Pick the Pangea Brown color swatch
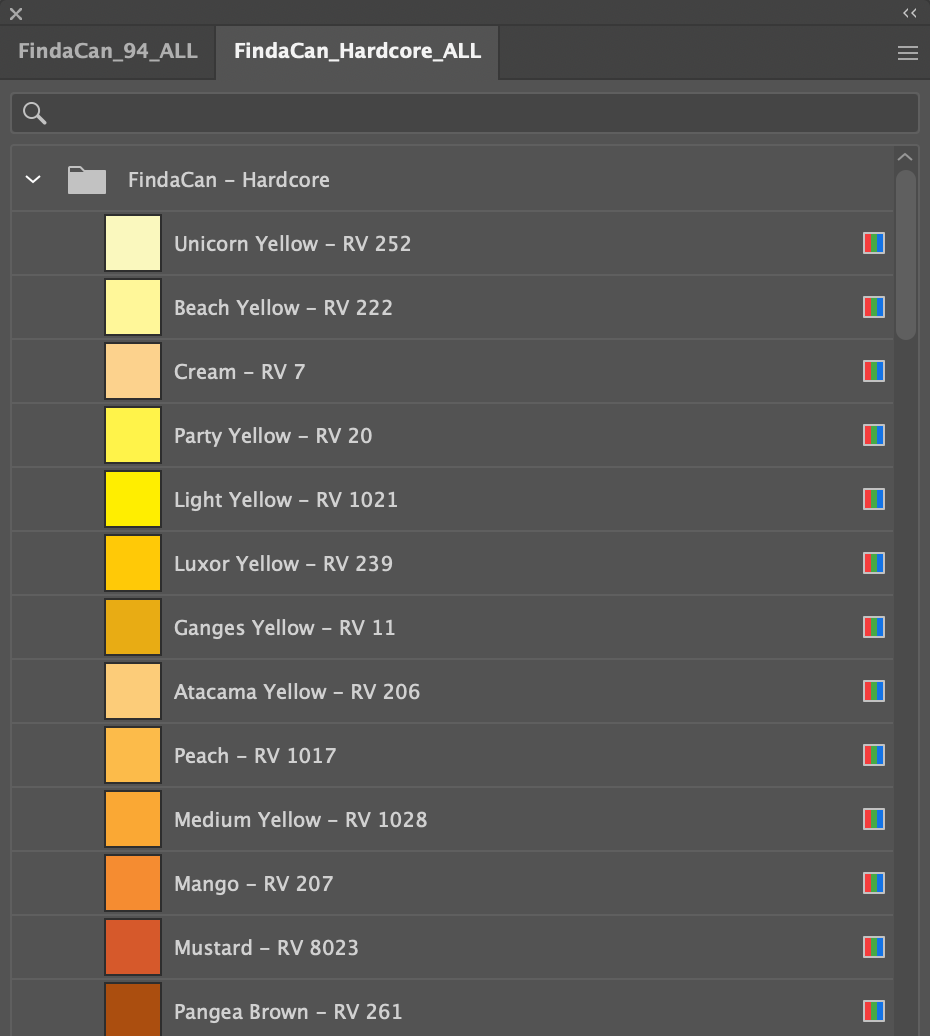This screenshot has height=1036, width=930. (x=133, y=1010)
